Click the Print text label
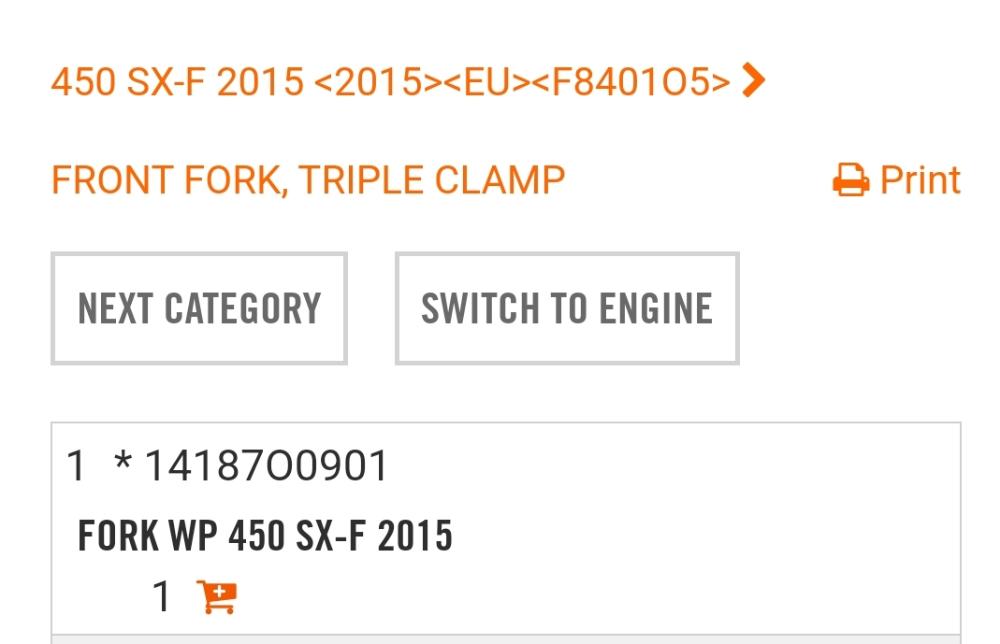 [920, 181]
